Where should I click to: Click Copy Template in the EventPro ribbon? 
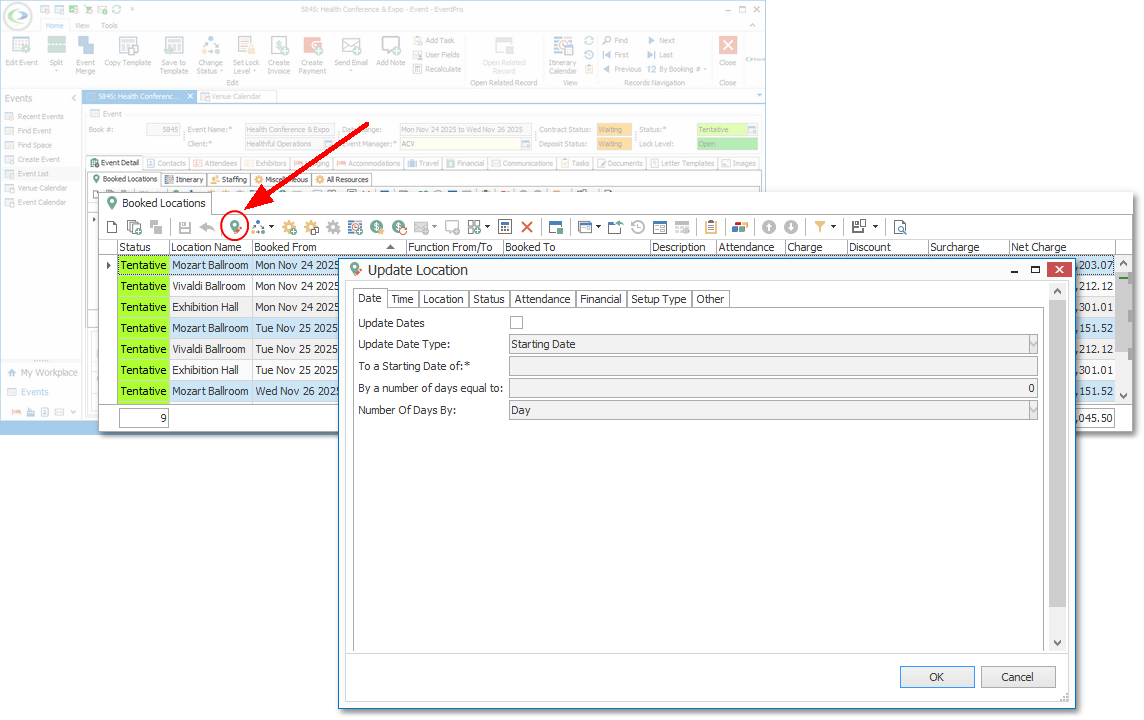[x=128, y=52]
